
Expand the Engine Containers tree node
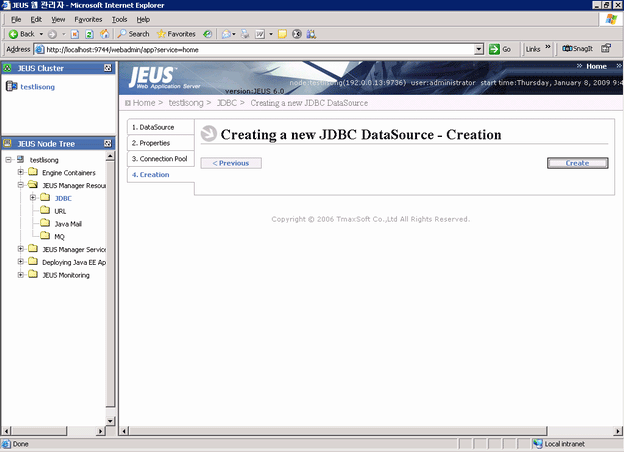point(21,172)
